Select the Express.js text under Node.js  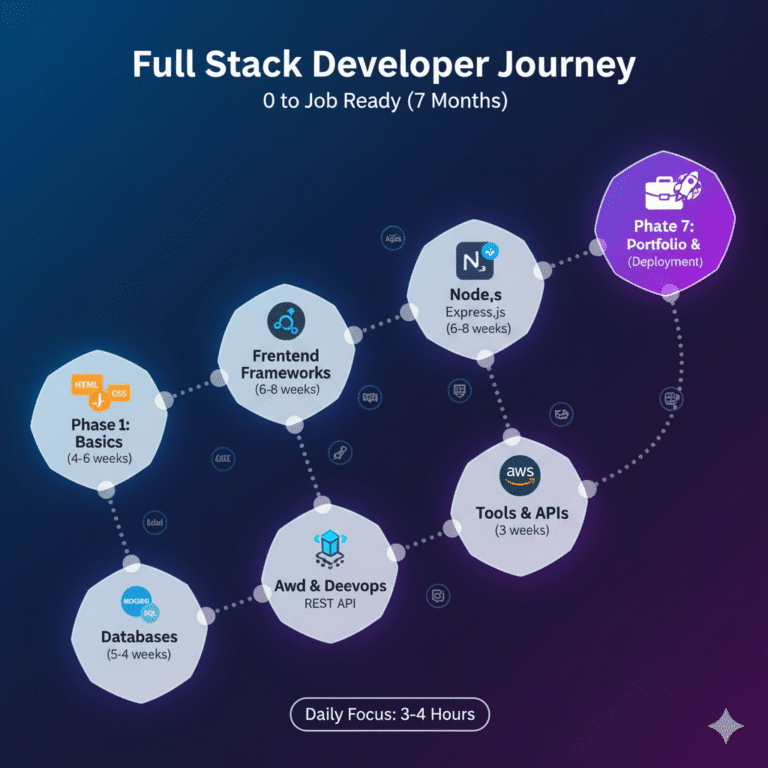click(x=476, y=312)
